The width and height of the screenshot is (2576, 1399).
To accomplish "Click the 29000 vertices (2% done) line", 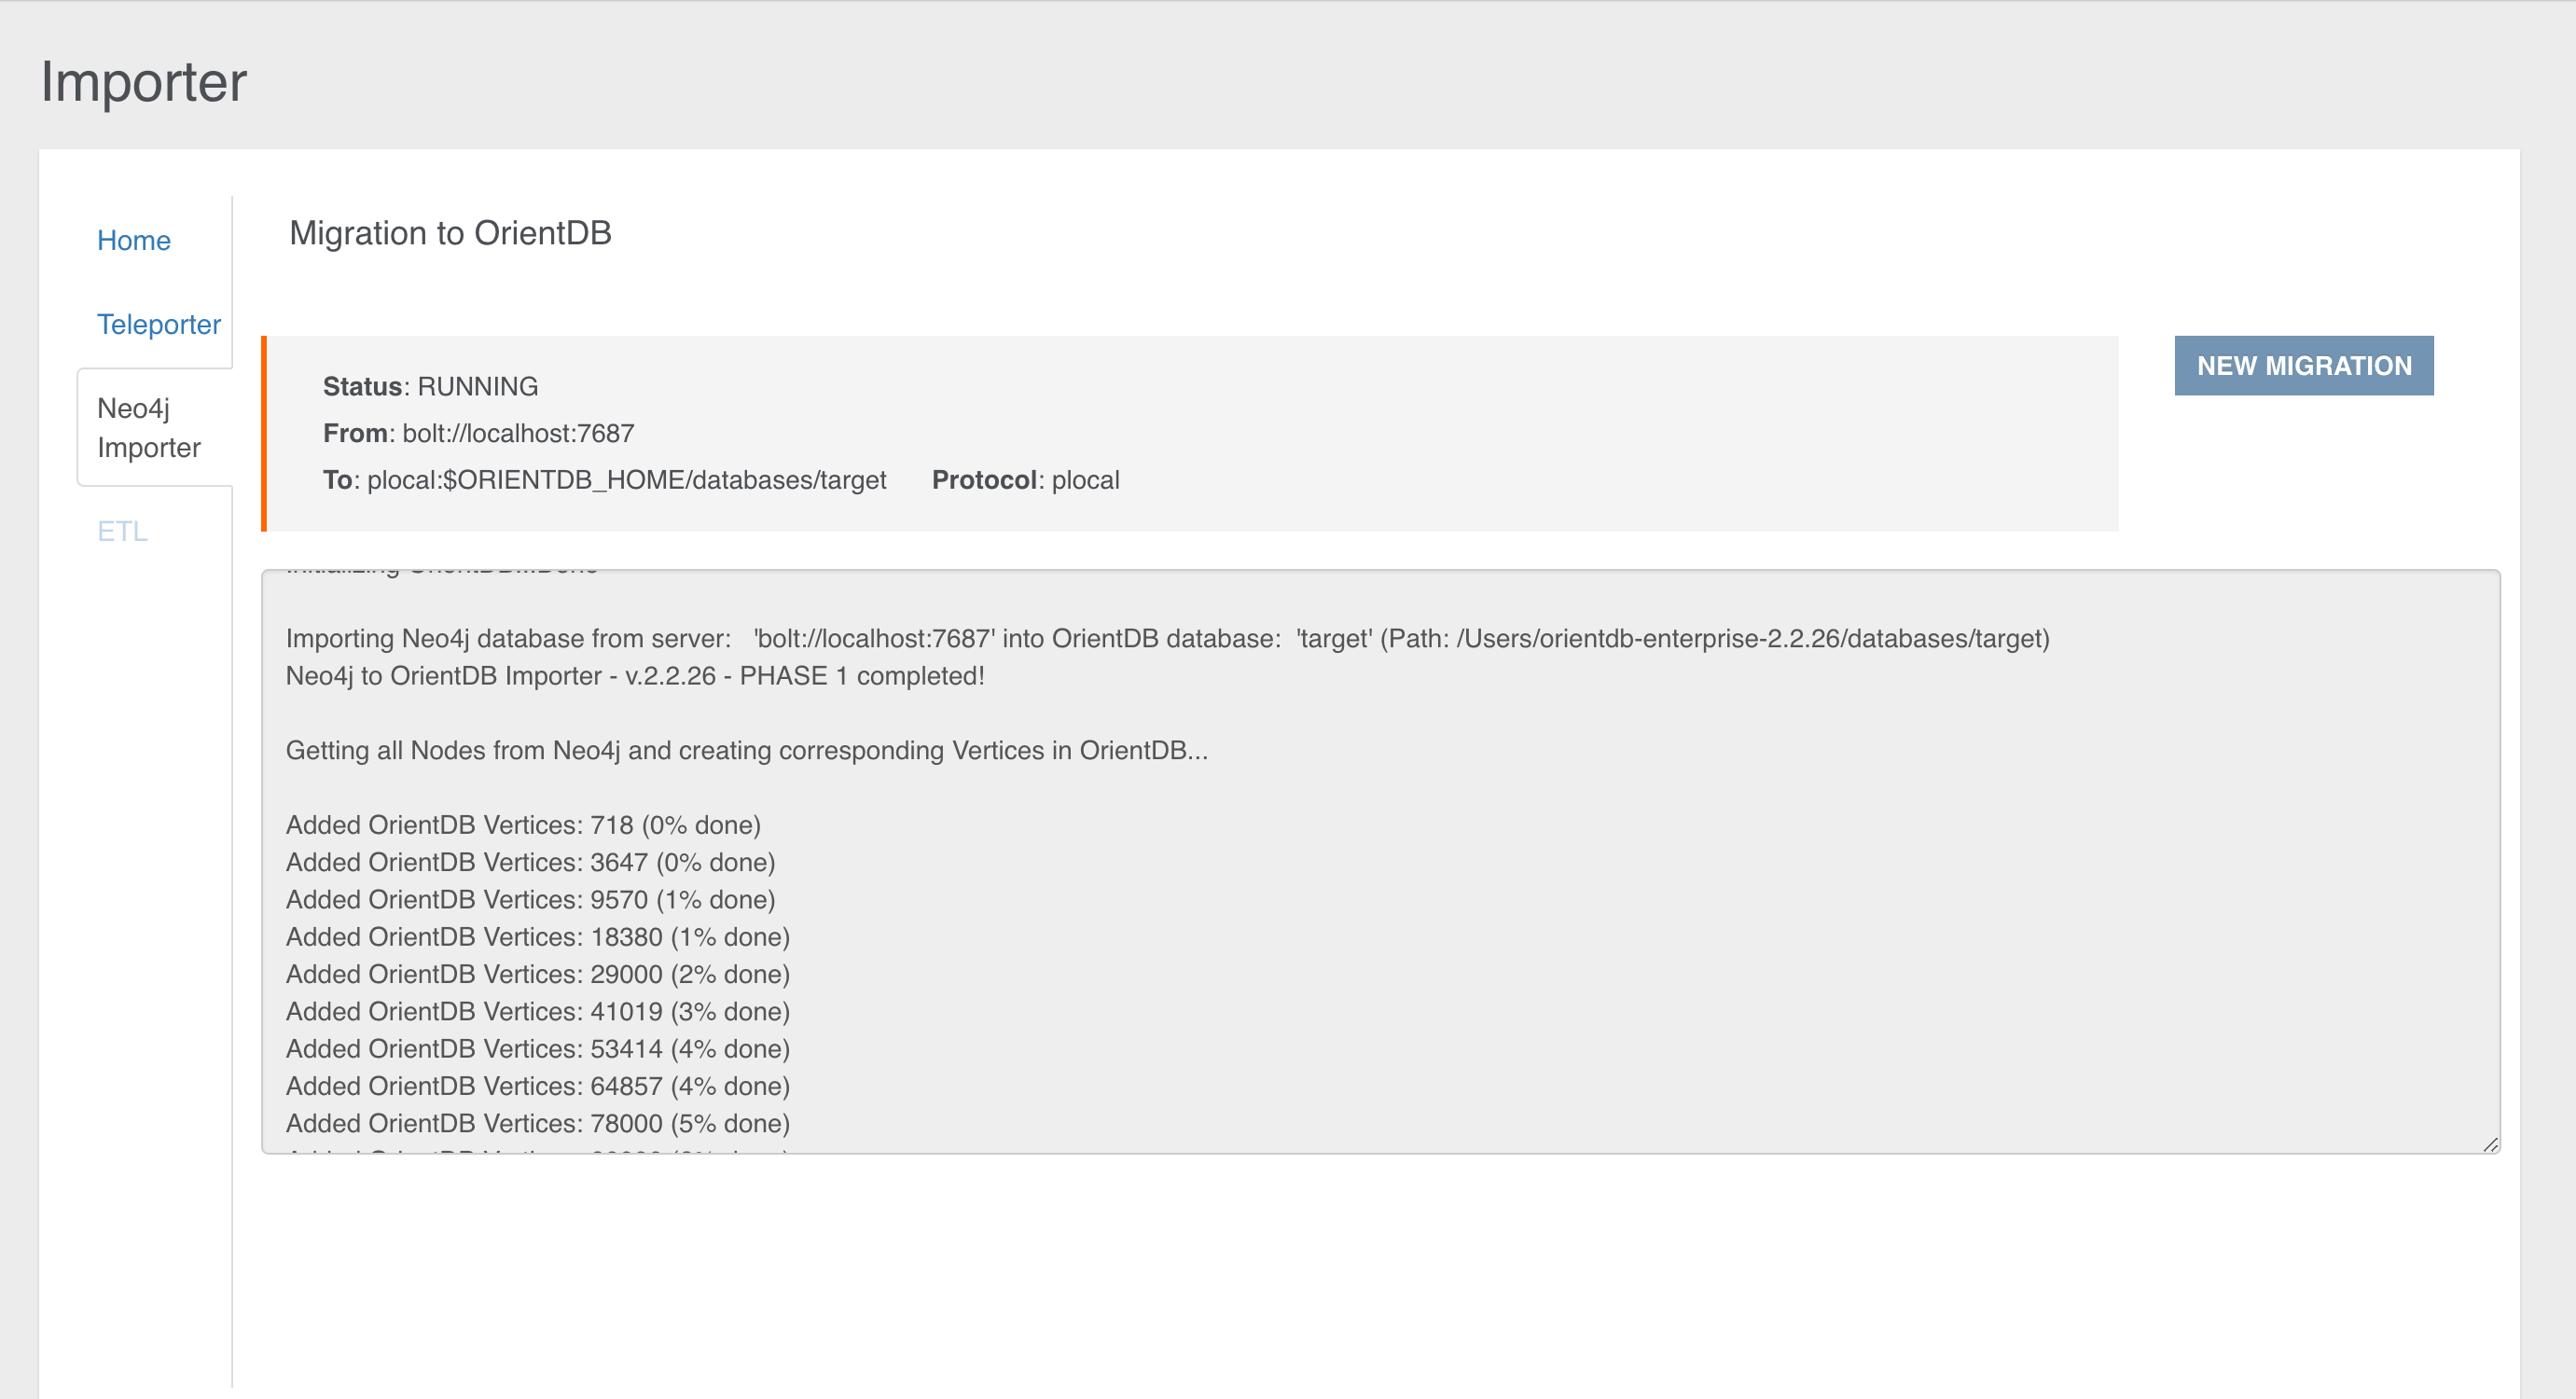I will (537, 975).
